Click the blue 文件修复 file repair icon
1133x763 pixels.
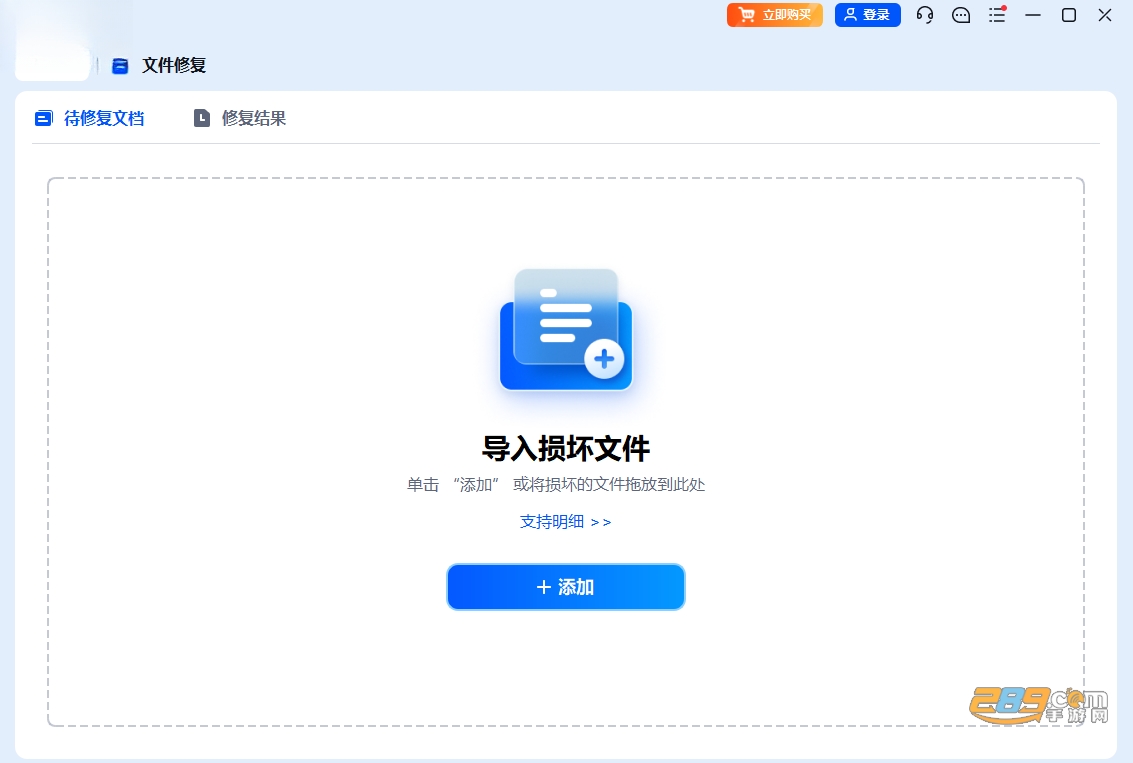[x=120, y=66]
